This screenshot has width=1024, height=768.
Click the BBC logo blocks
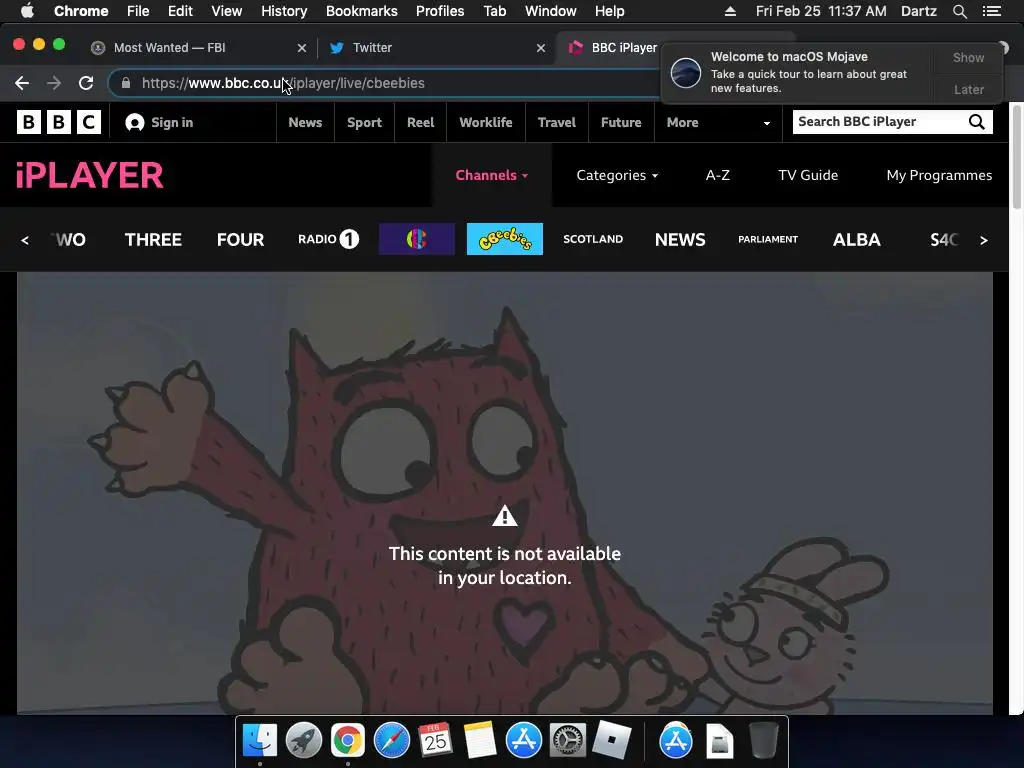[59, 122]
